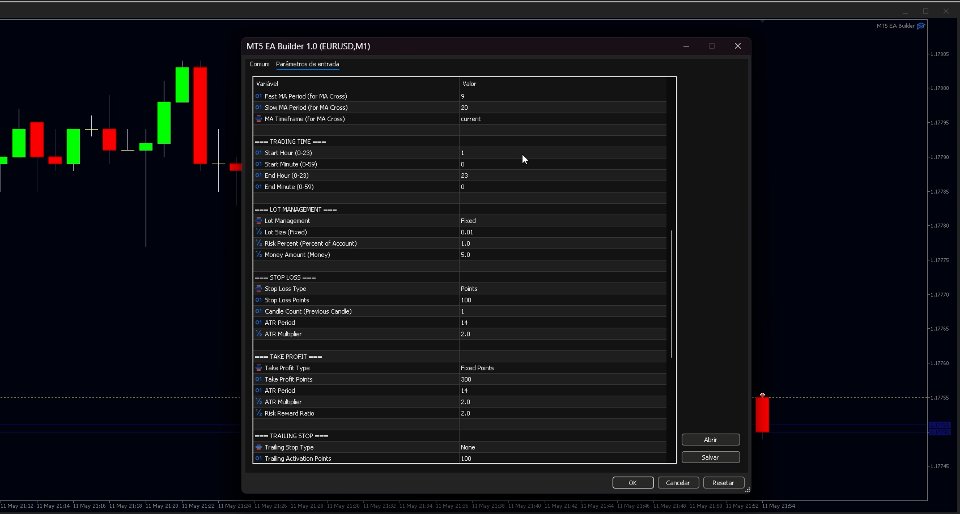Close the MT5 EA Builder dialog

(x=738, y=47)
